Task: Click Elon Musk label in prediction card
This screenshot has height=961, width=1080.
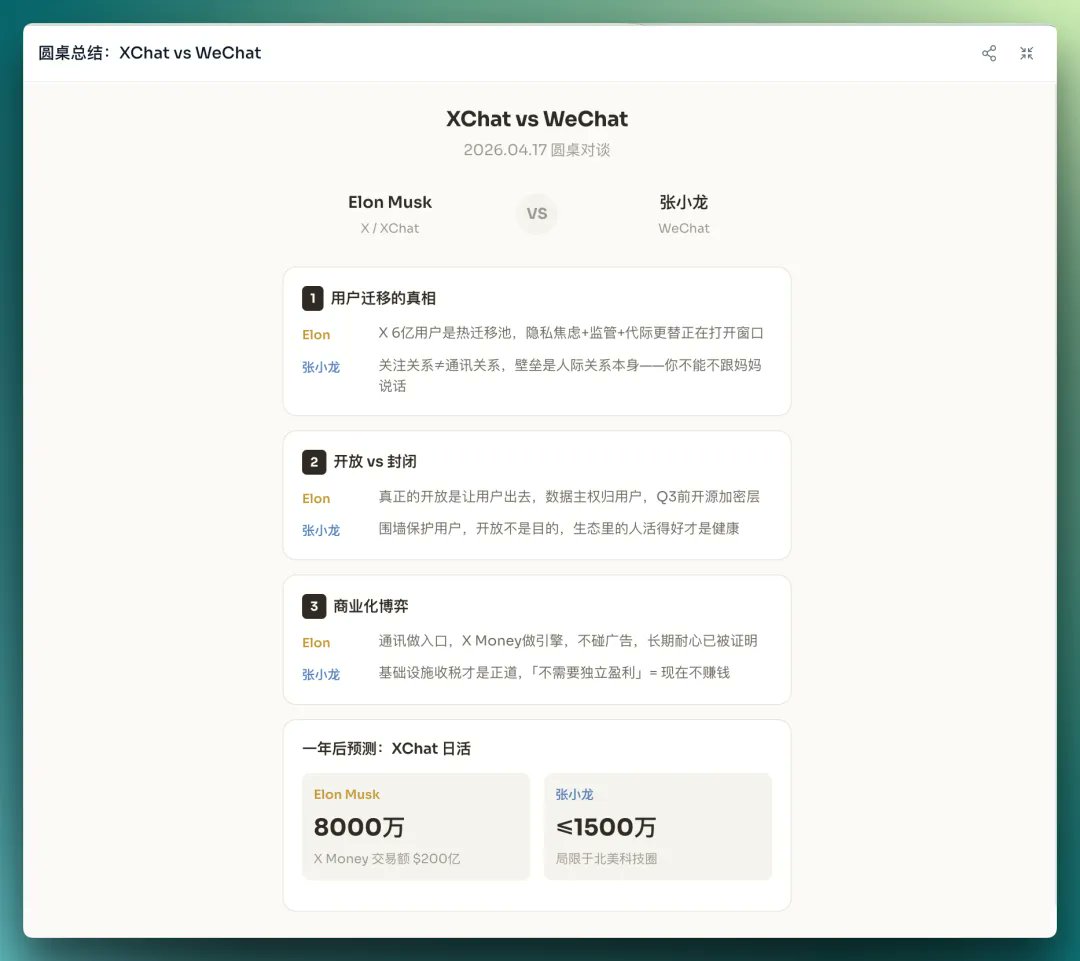Action: tap(346, 794)
